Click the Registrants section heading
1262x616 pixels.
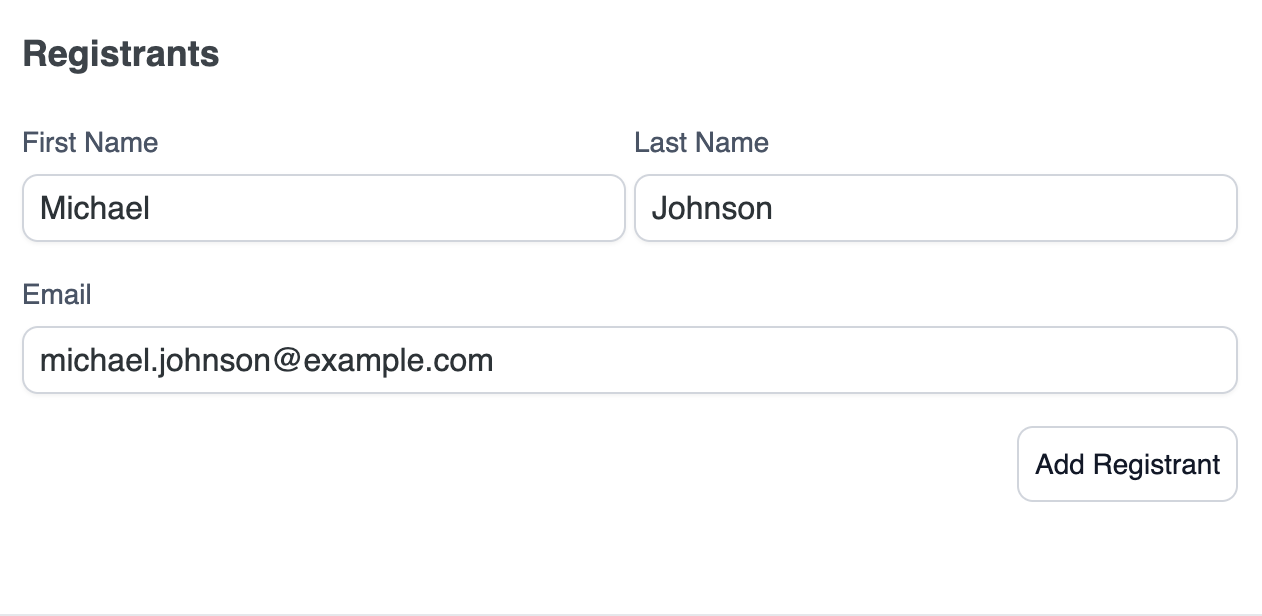point(121,54)
